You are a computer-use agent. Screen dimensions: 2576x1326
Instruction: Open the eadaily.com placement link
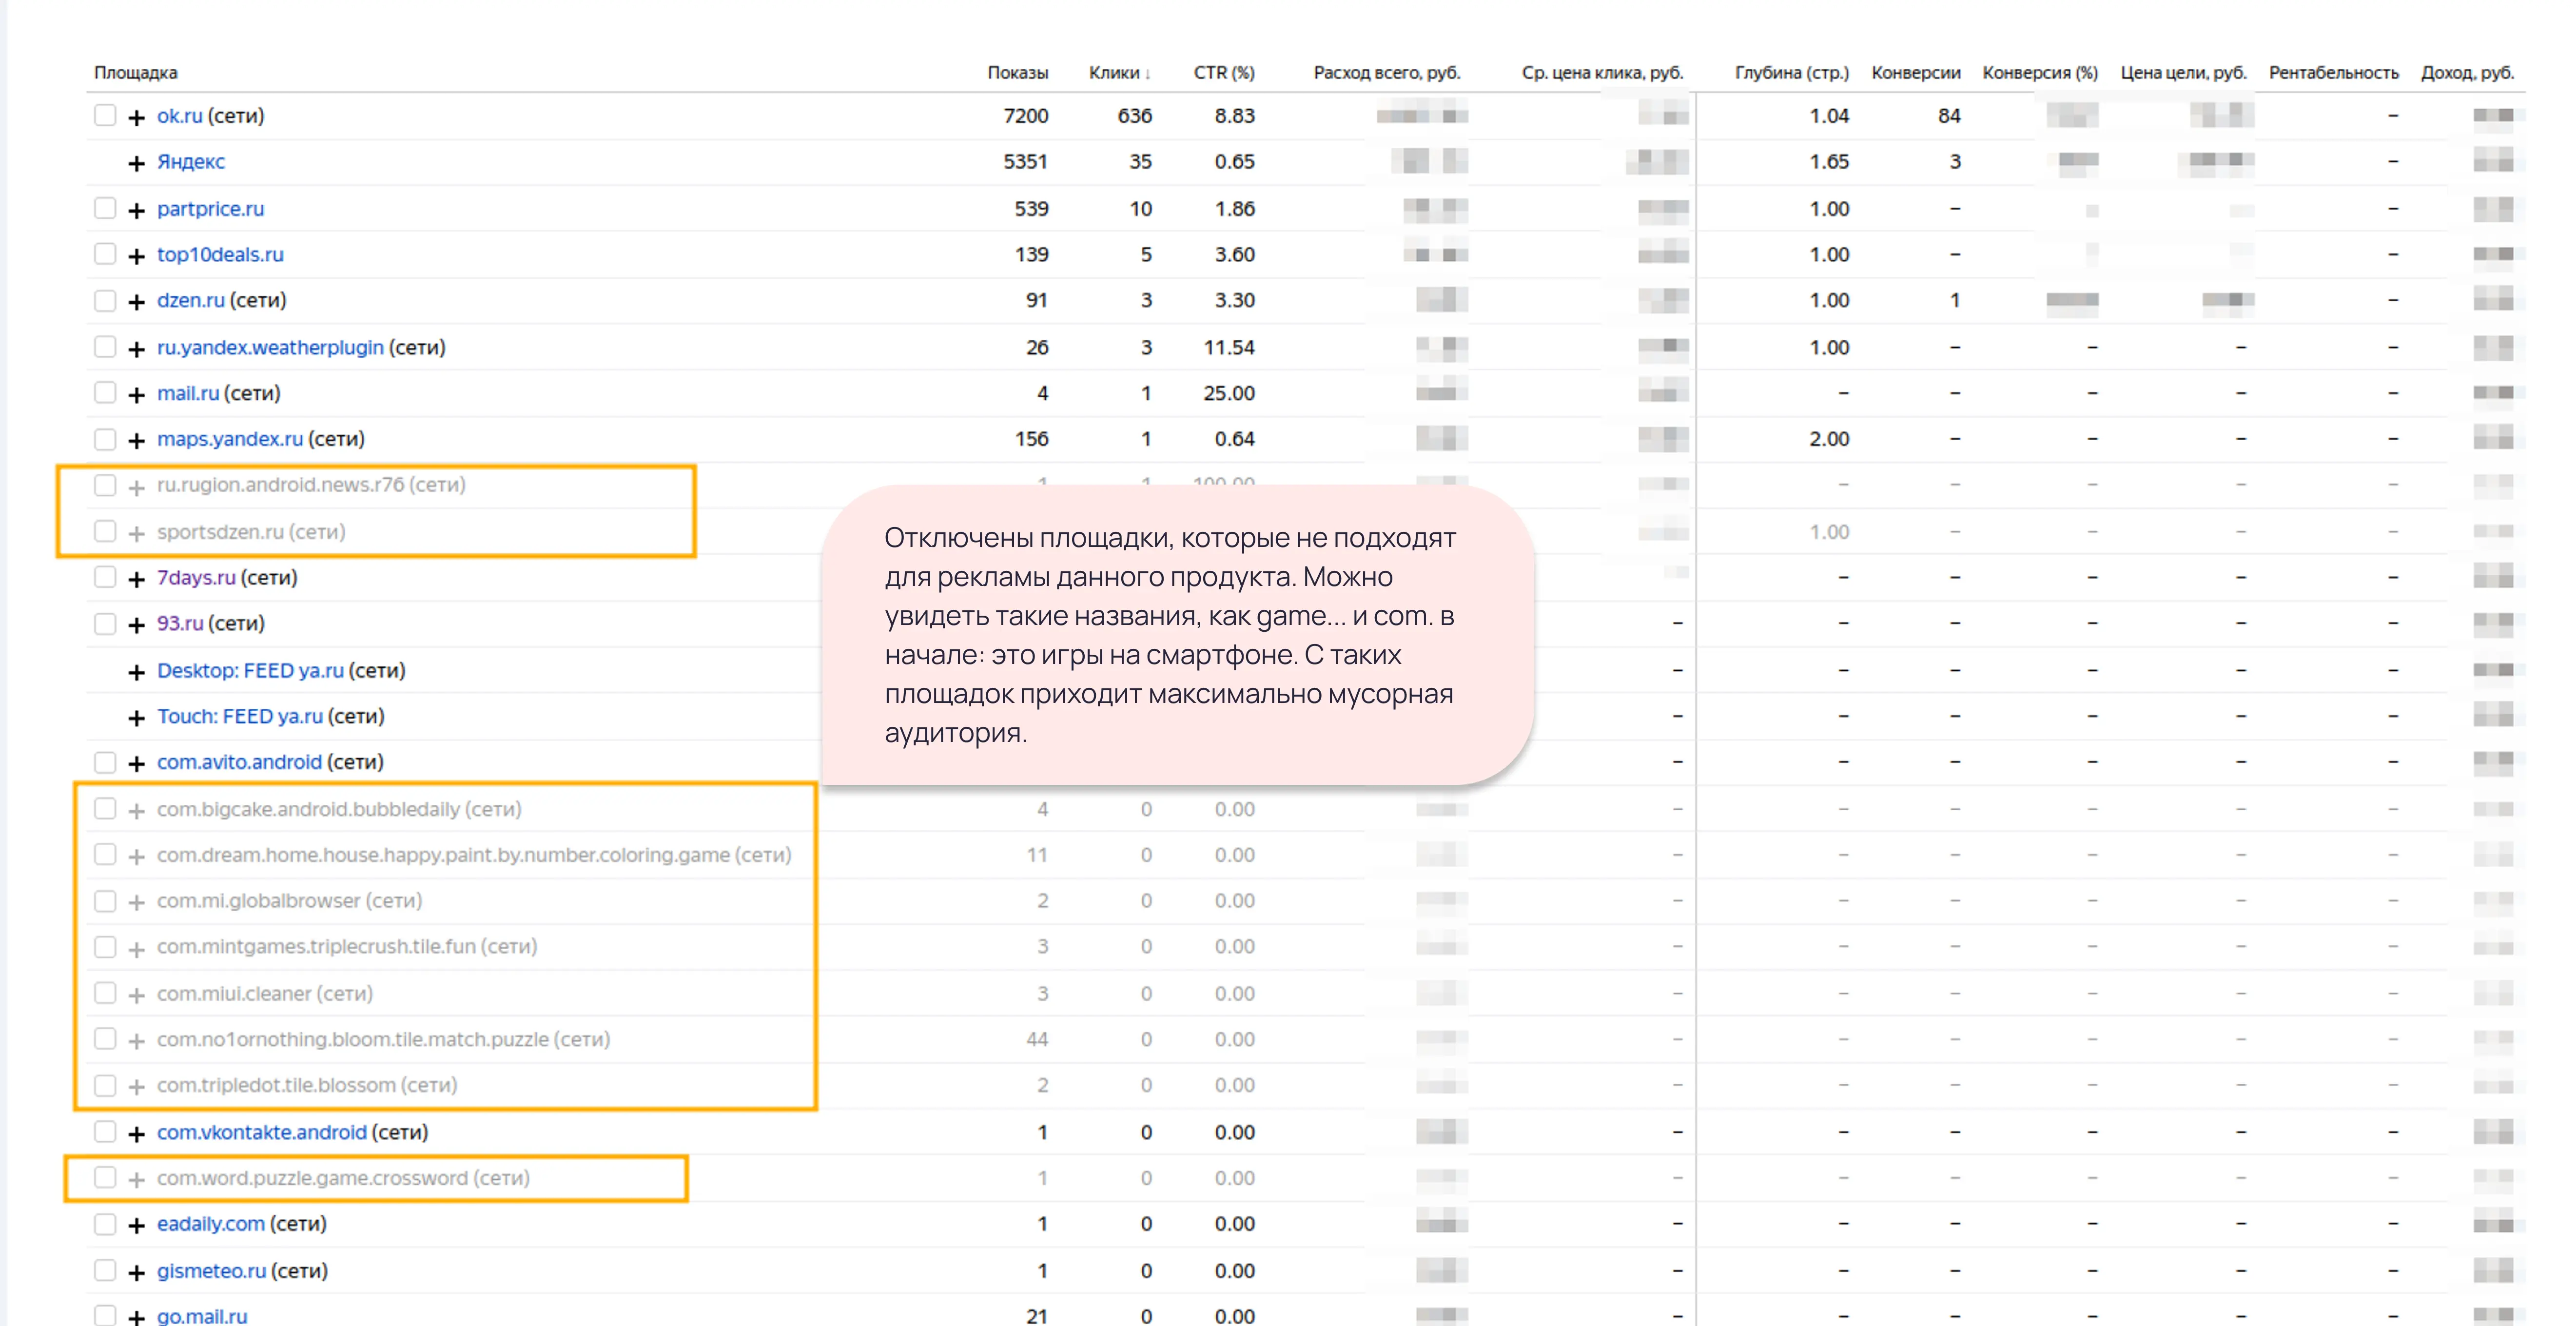(210, 1223)
